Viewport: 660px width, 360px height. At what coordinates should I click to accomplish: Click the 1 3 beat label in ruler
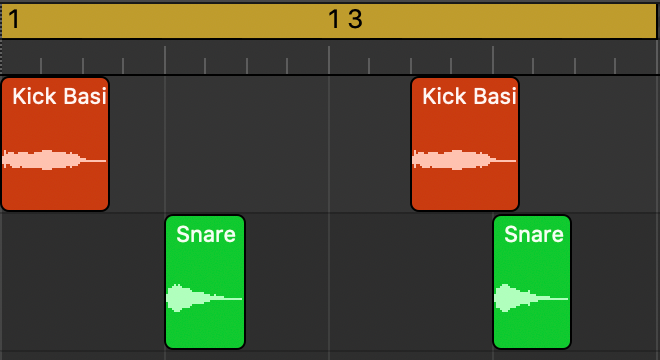pyautogui.click(x=345, y=19)
